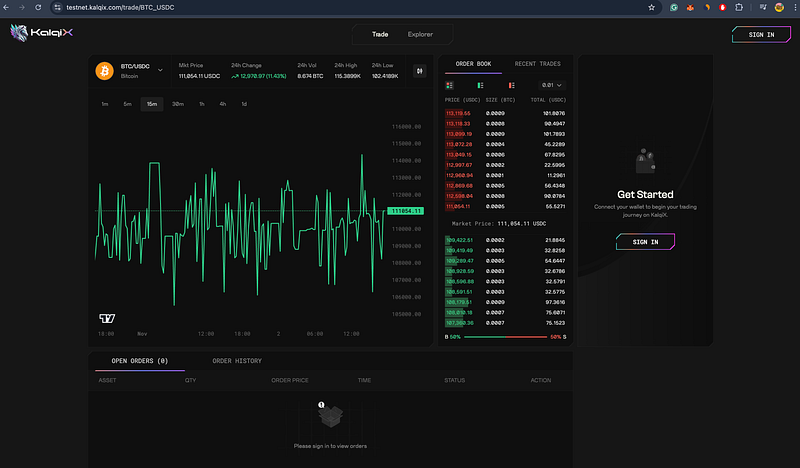Click Sign In in the top header
Screen dimensions: 800x468
760,35
